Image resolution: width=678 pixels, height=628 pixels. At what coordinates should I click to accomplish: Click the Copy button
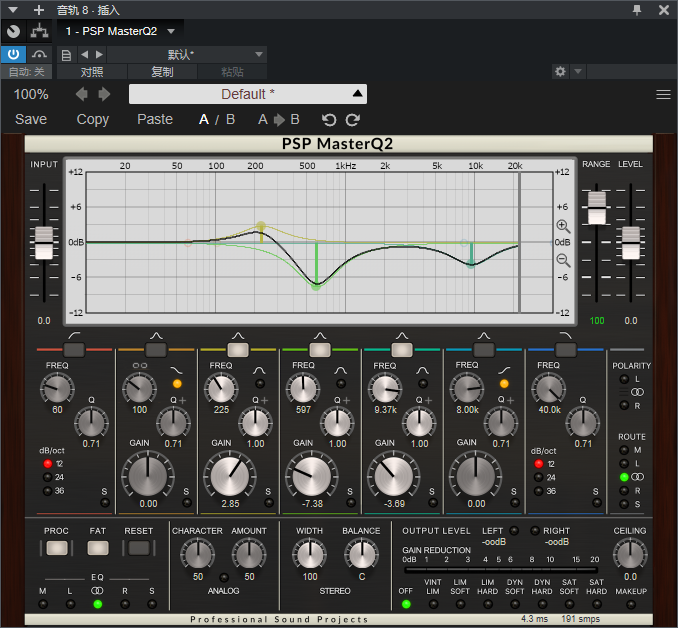tap(93, 120)
